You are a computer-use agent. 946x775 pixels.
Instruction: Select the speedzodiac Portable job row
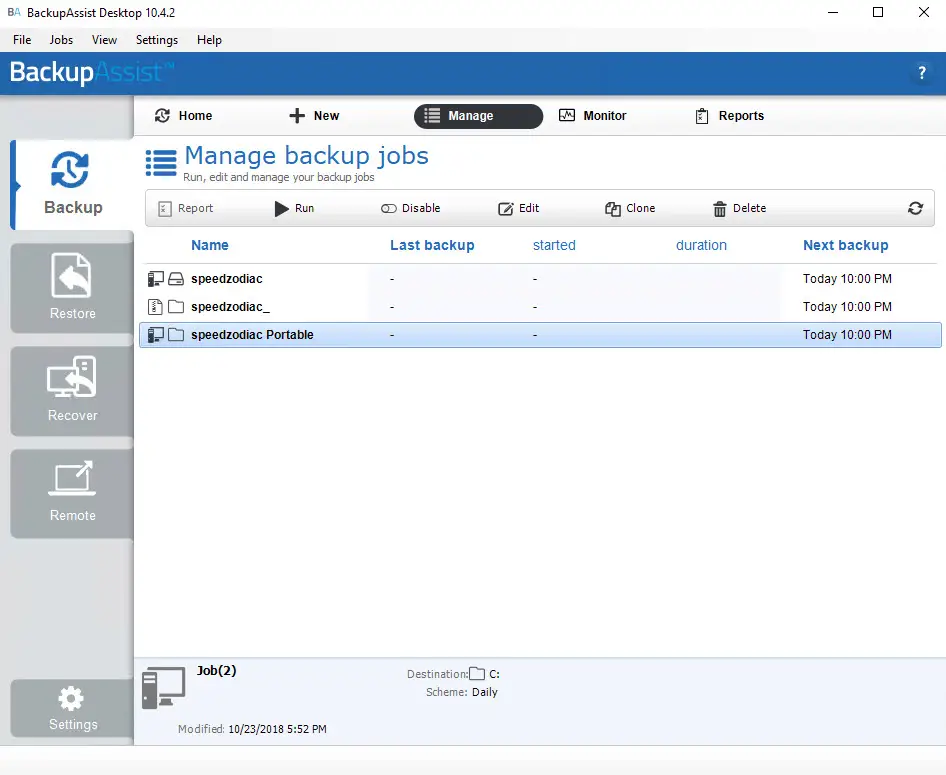pyautogui.click(x=540, y=335)
